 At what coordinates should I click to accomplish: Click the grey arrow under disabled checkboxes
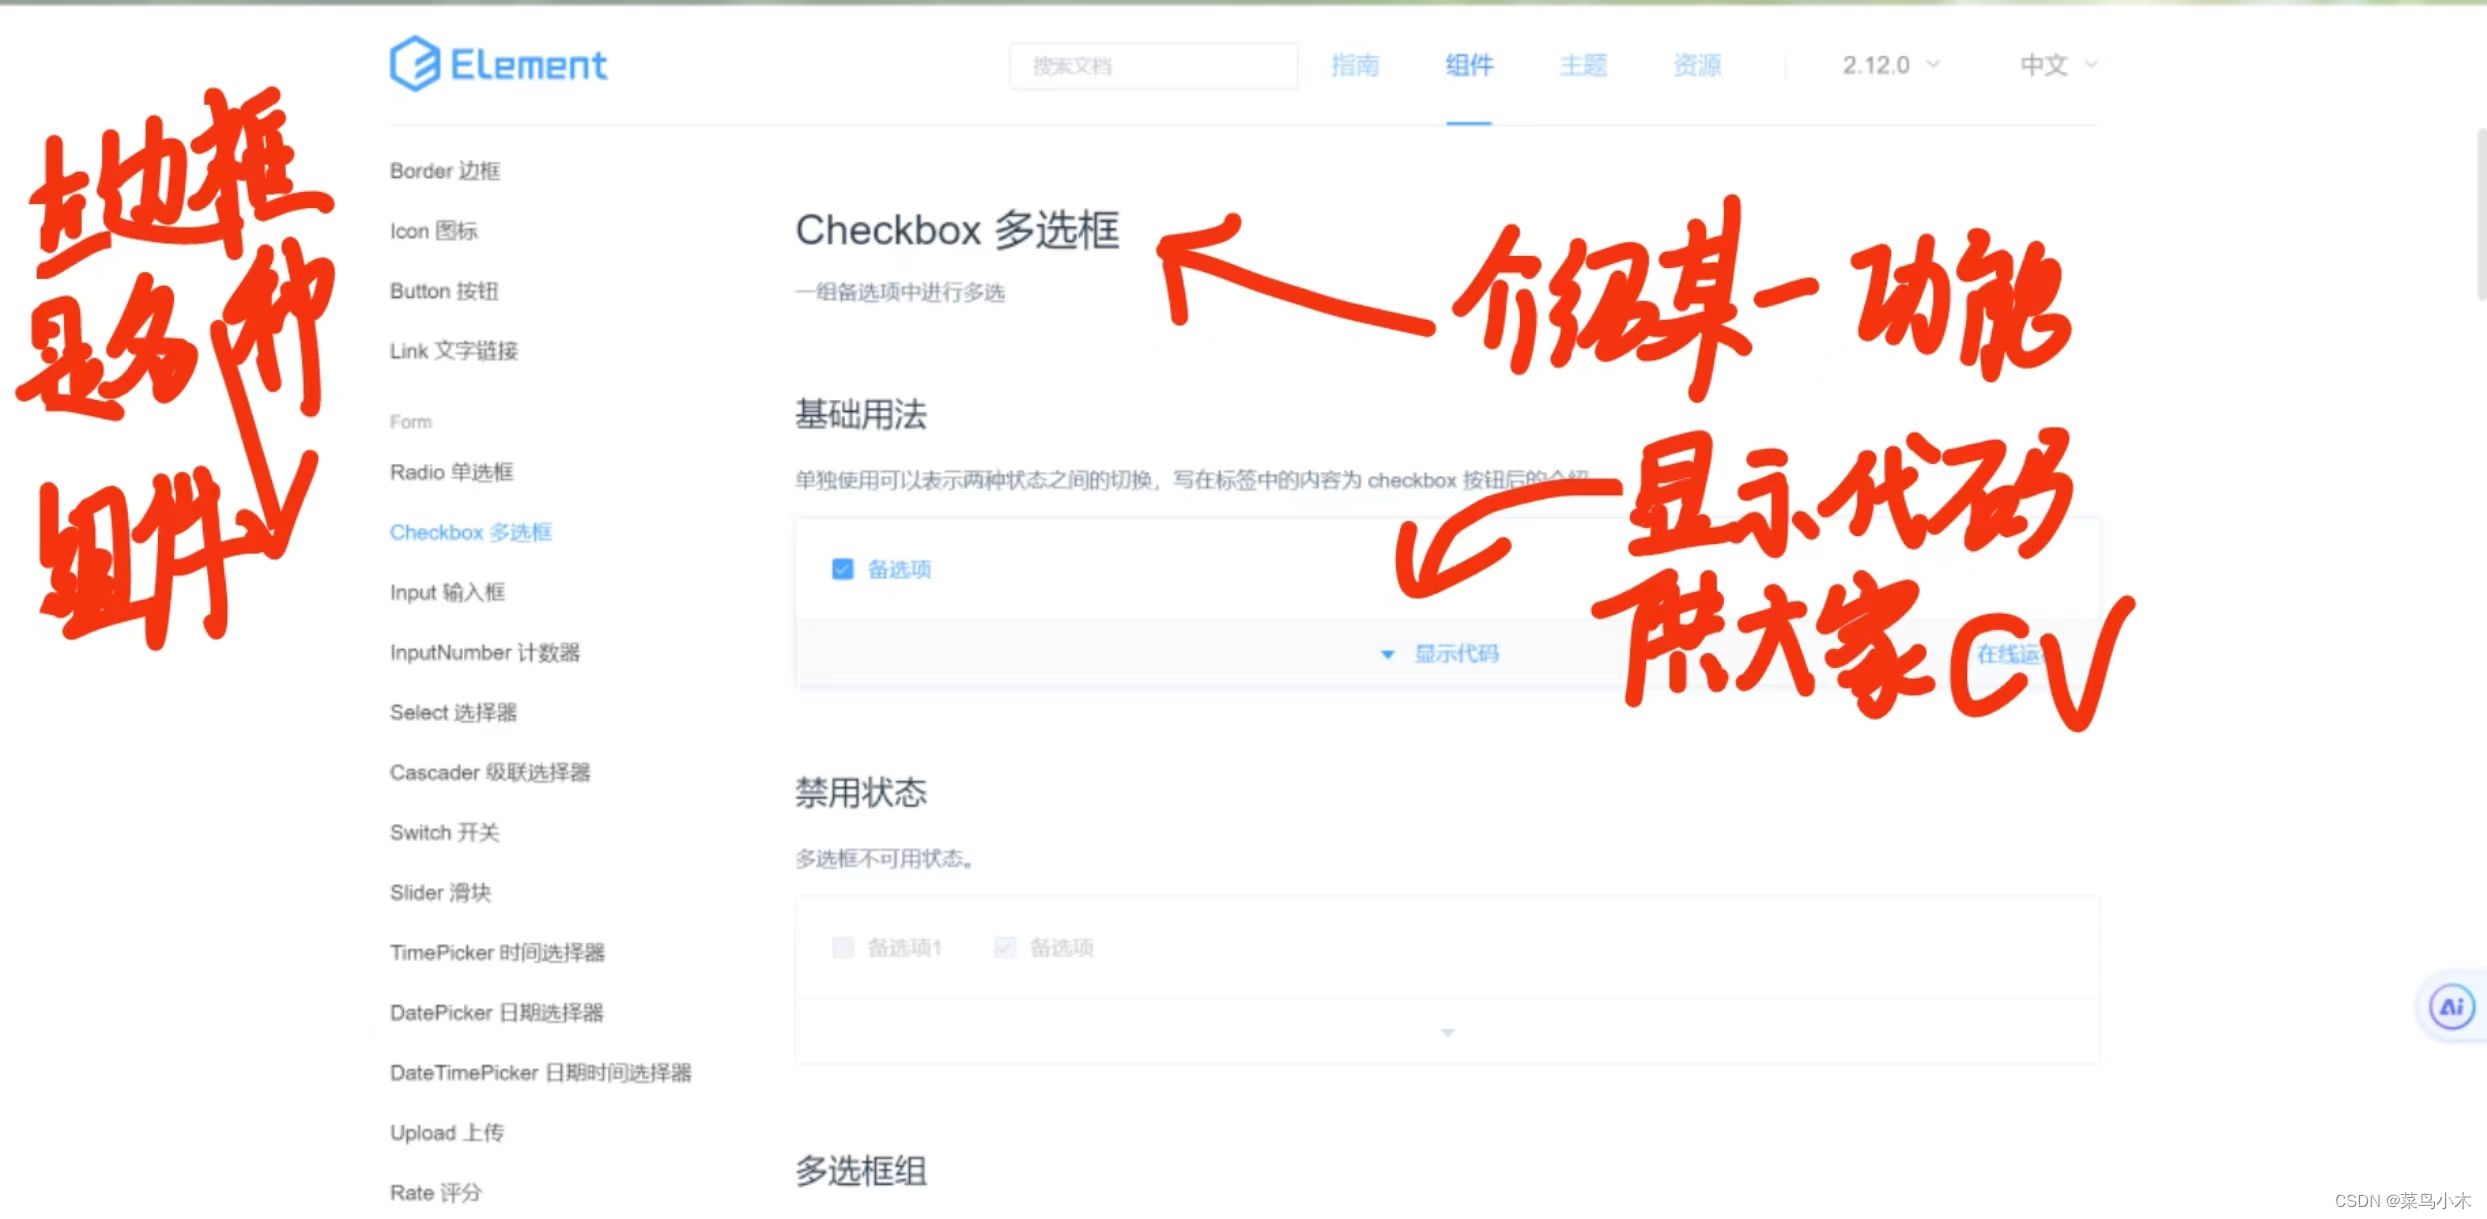[x=1447, y=1032]
